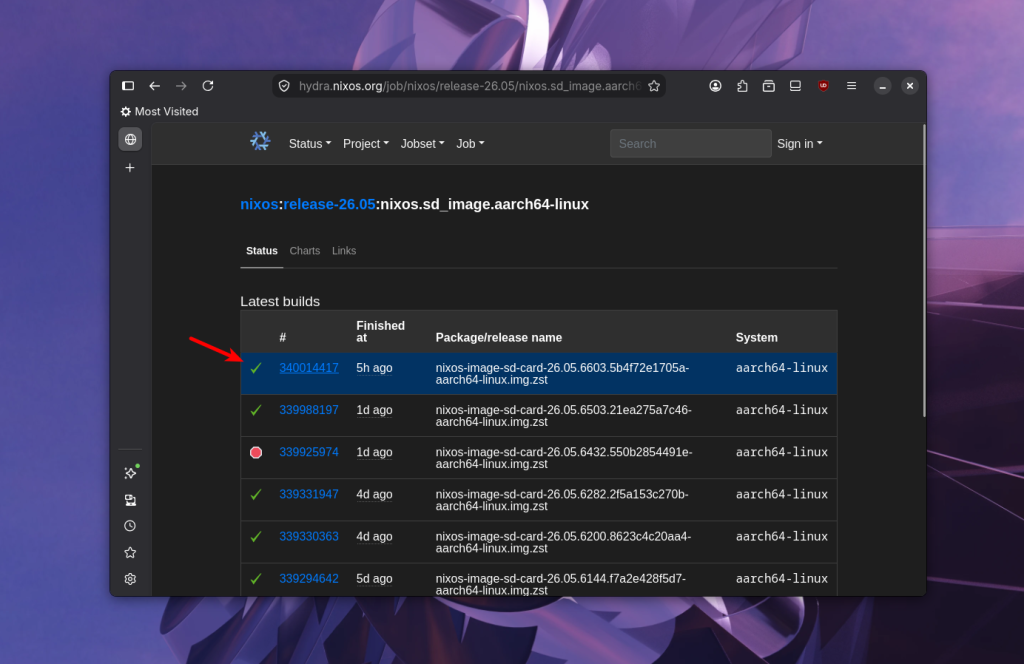Viewport: 1024px width, 664px height.
Task: Expand the Project dropdown menu
Action: pos(366,144)
